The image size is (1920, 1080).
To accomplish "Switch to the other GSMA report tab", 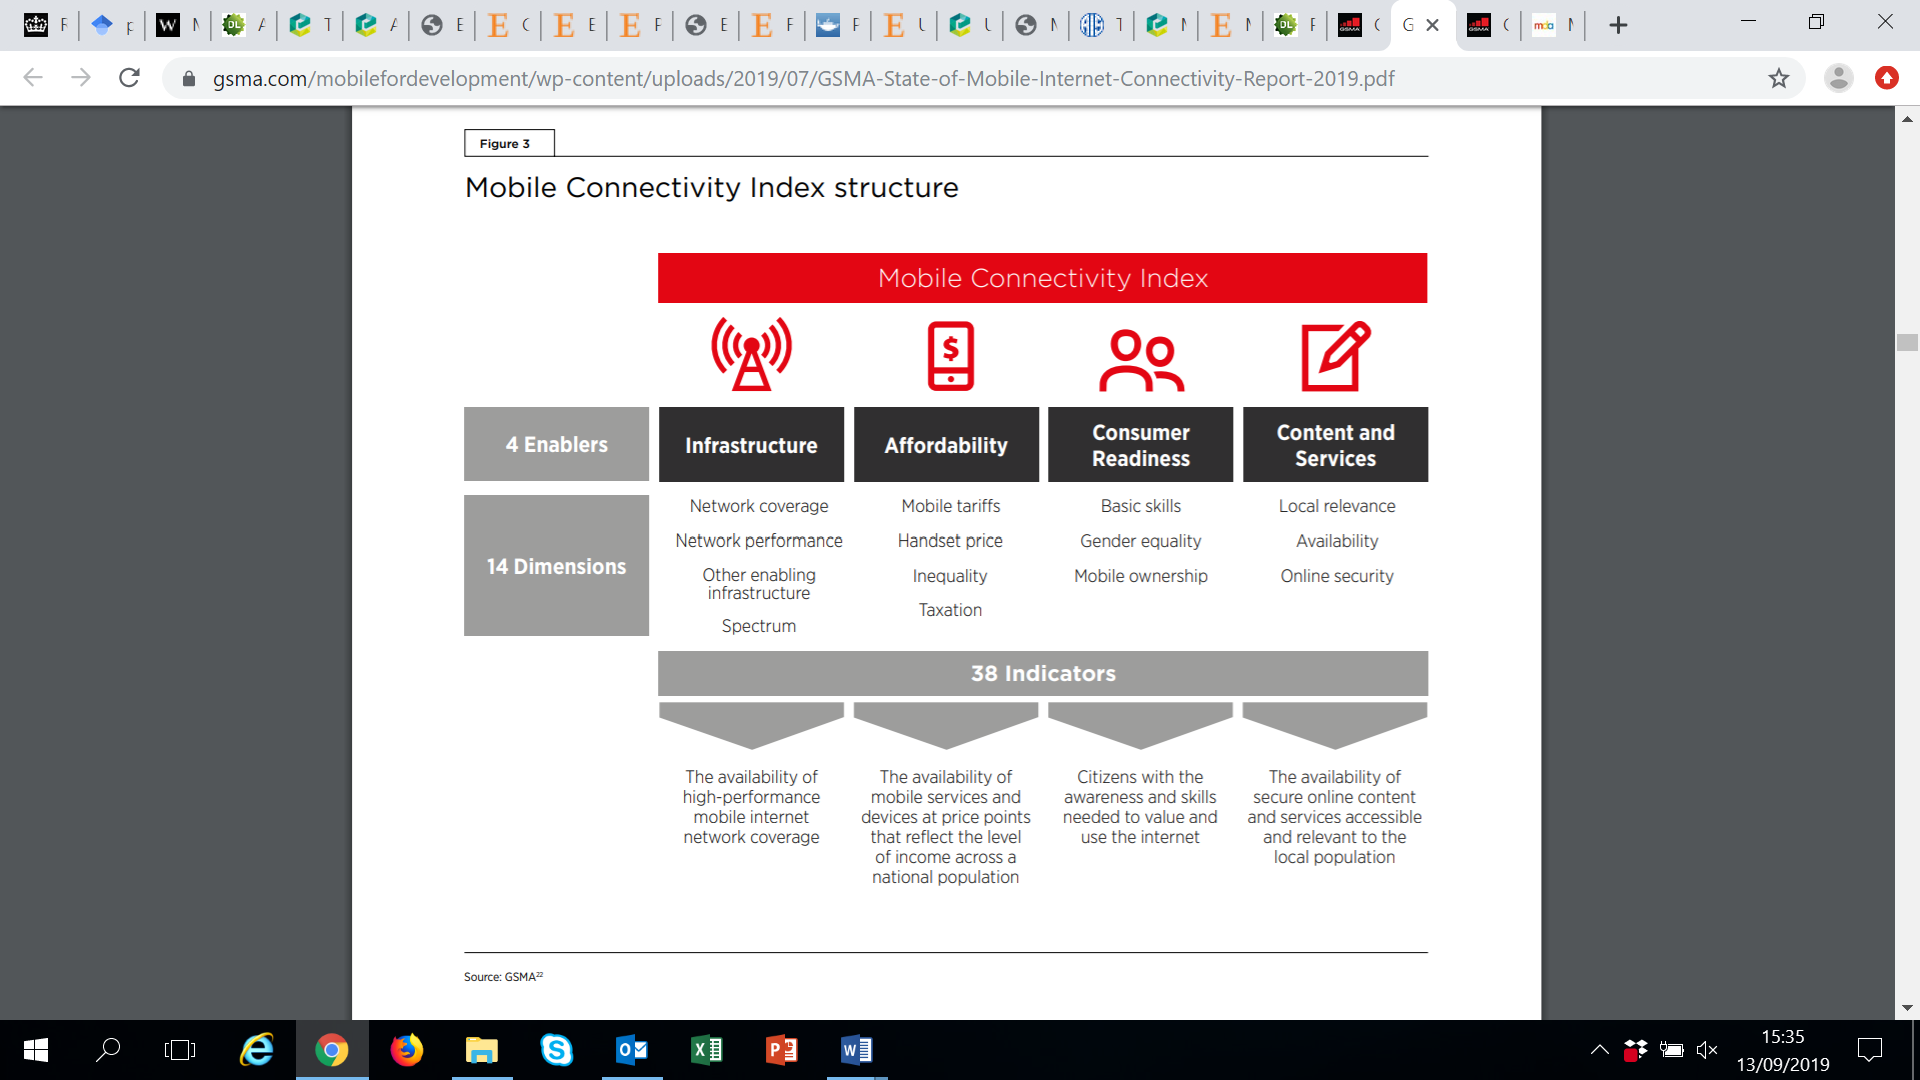I will [x=1489, y=24].
